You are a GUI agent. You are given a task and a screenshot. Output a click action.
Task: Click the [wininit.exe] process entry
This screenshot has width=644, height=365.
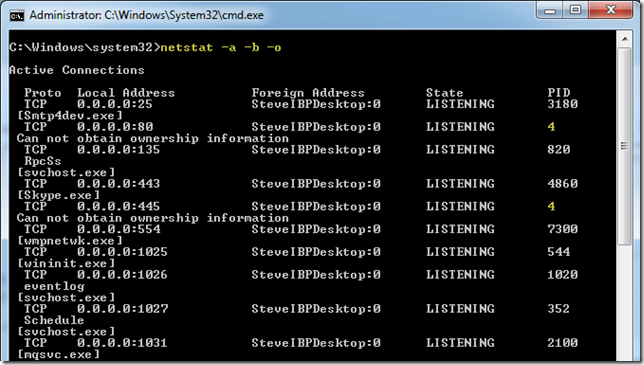66,264
